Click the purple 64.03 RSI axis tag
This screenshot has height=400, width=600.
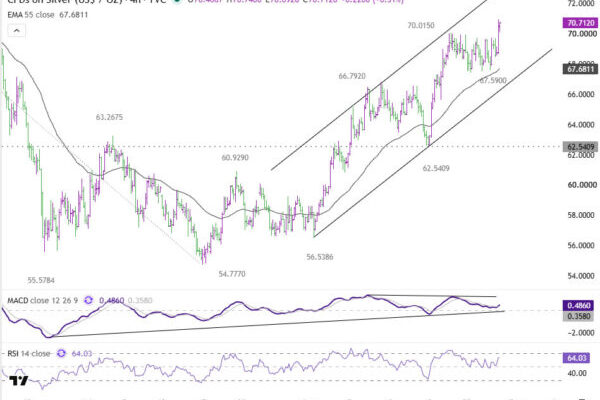pyautogui.click(x=577, y=358)
